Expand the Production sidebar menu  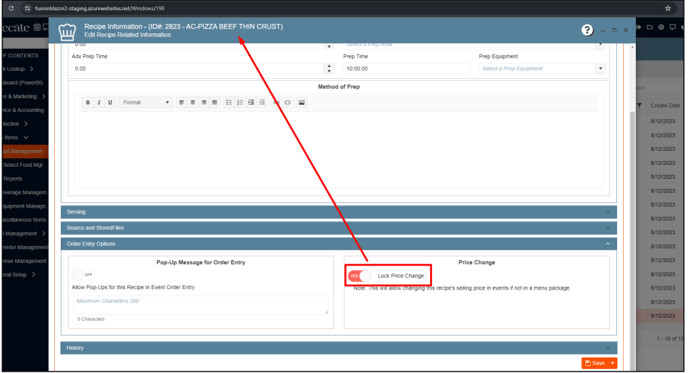[25, 124]
